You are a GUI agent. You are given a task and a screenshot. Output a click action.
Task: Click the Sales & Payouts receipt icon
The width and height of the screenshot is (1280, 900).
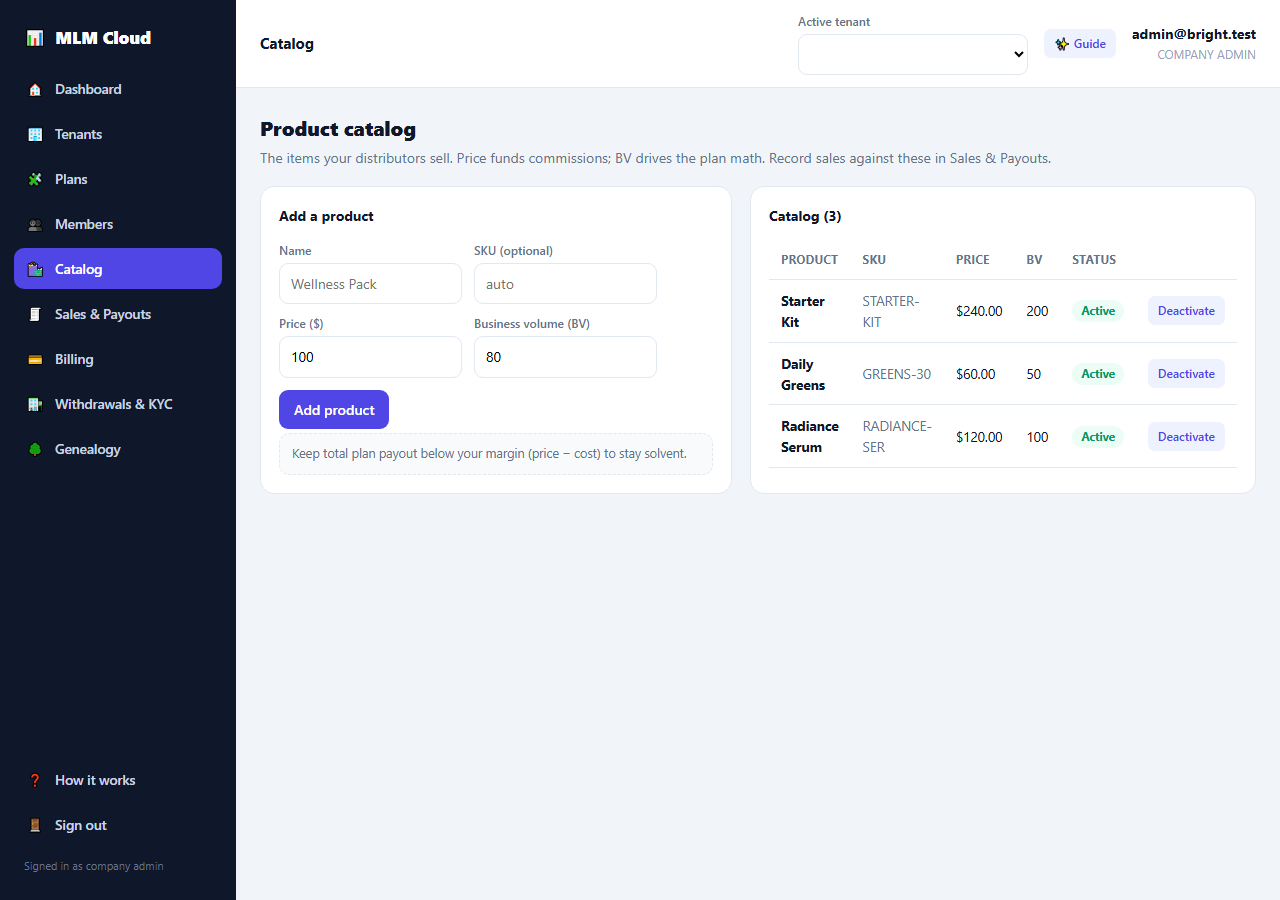(35, 314)
